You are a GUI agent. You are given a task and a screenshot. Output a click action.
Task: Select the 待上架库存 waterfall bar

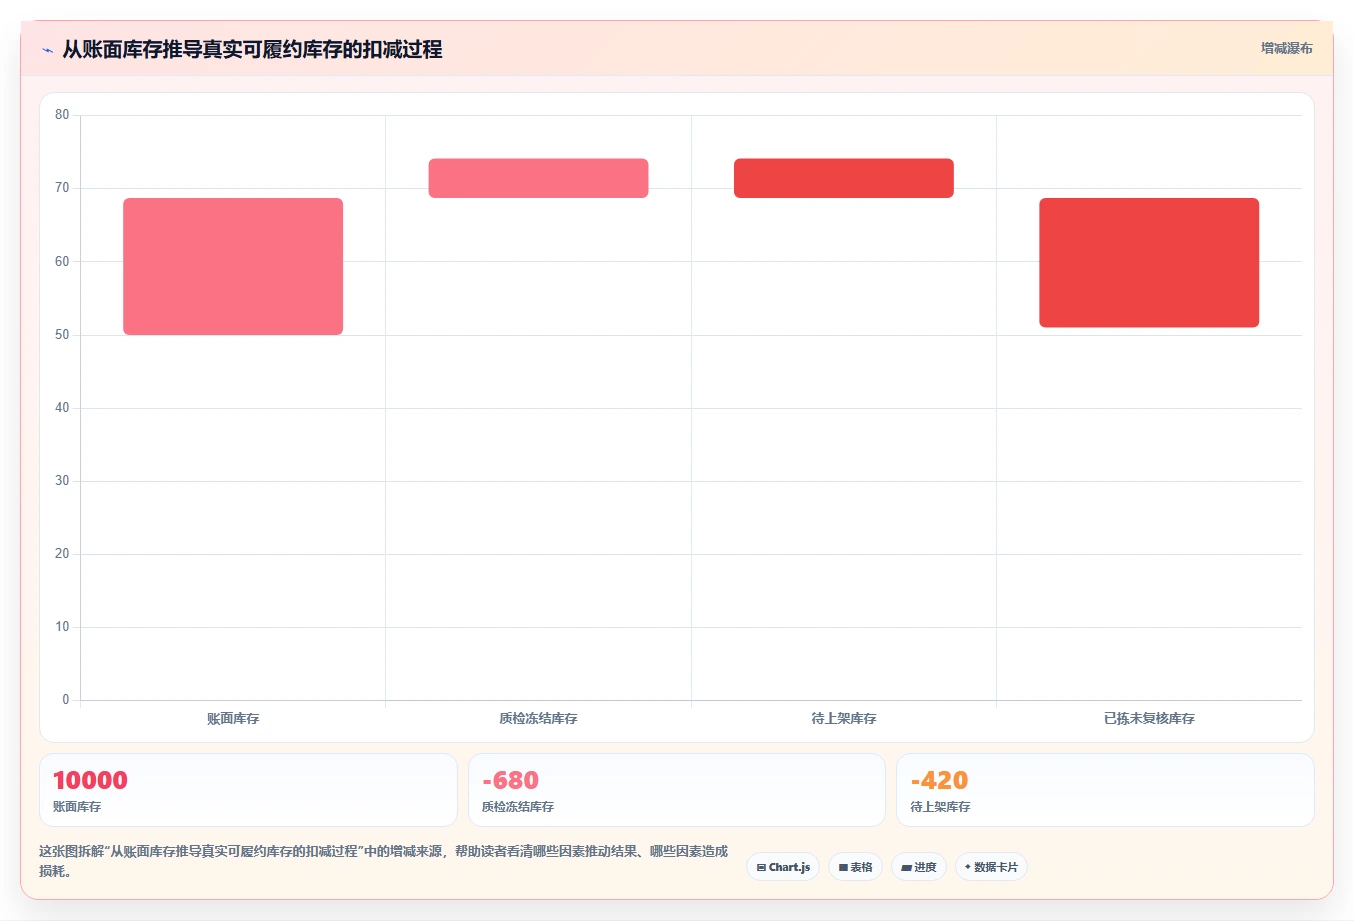coord(843,178)
